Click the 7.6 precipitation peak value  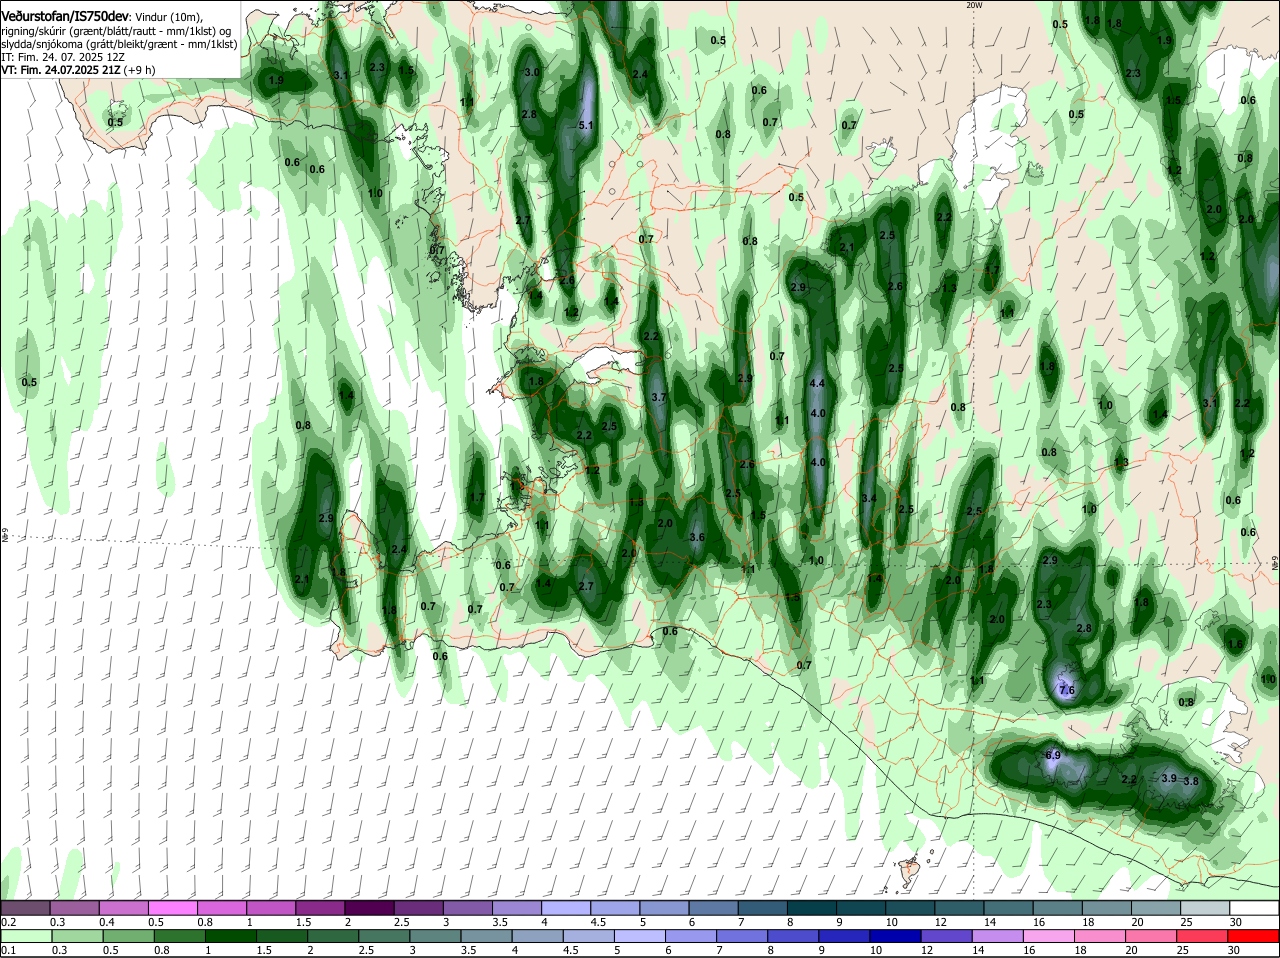(x=1066, y=690)
